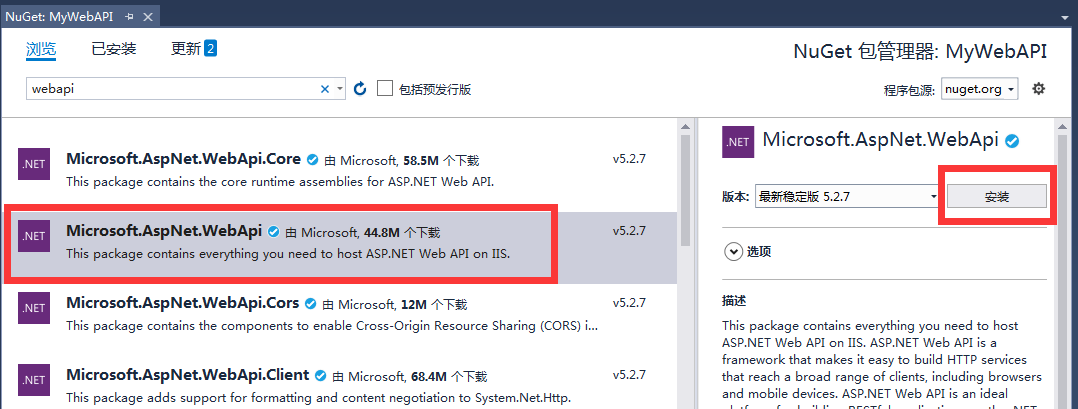Select Microsoft.AspNet.WebApi.Client package
Image resolution: width=1078 pixels, height=409 pixels.
(x=339, y=382)
